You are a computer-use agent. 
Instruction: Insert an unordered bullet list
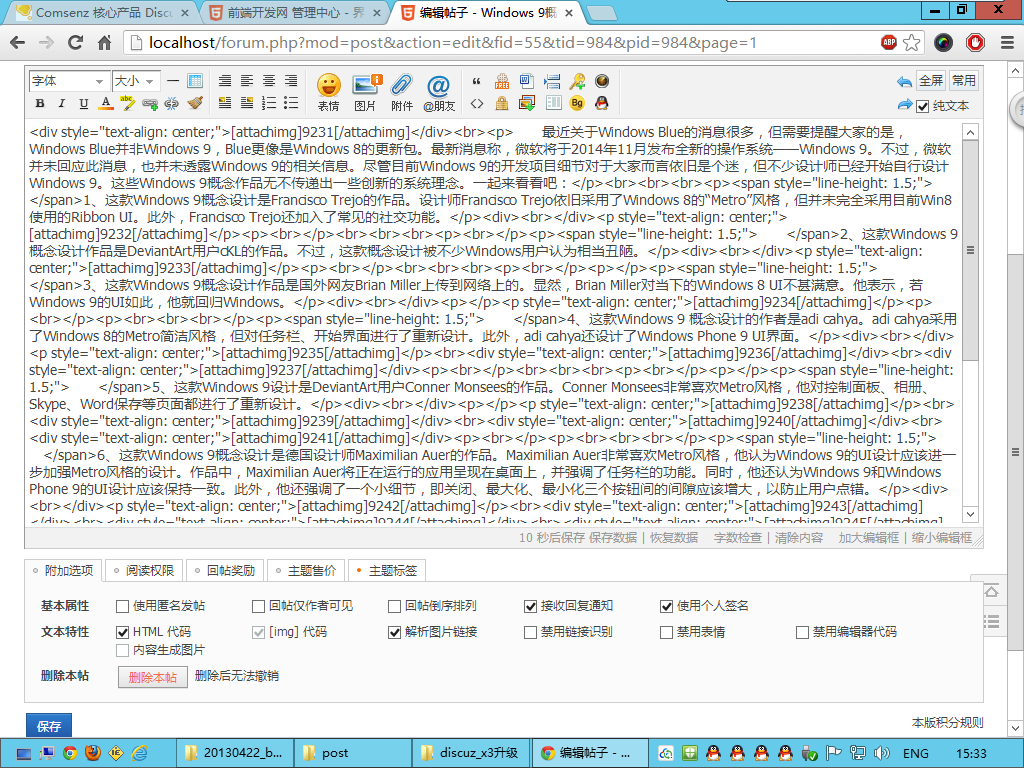click(x=291, y=103)
